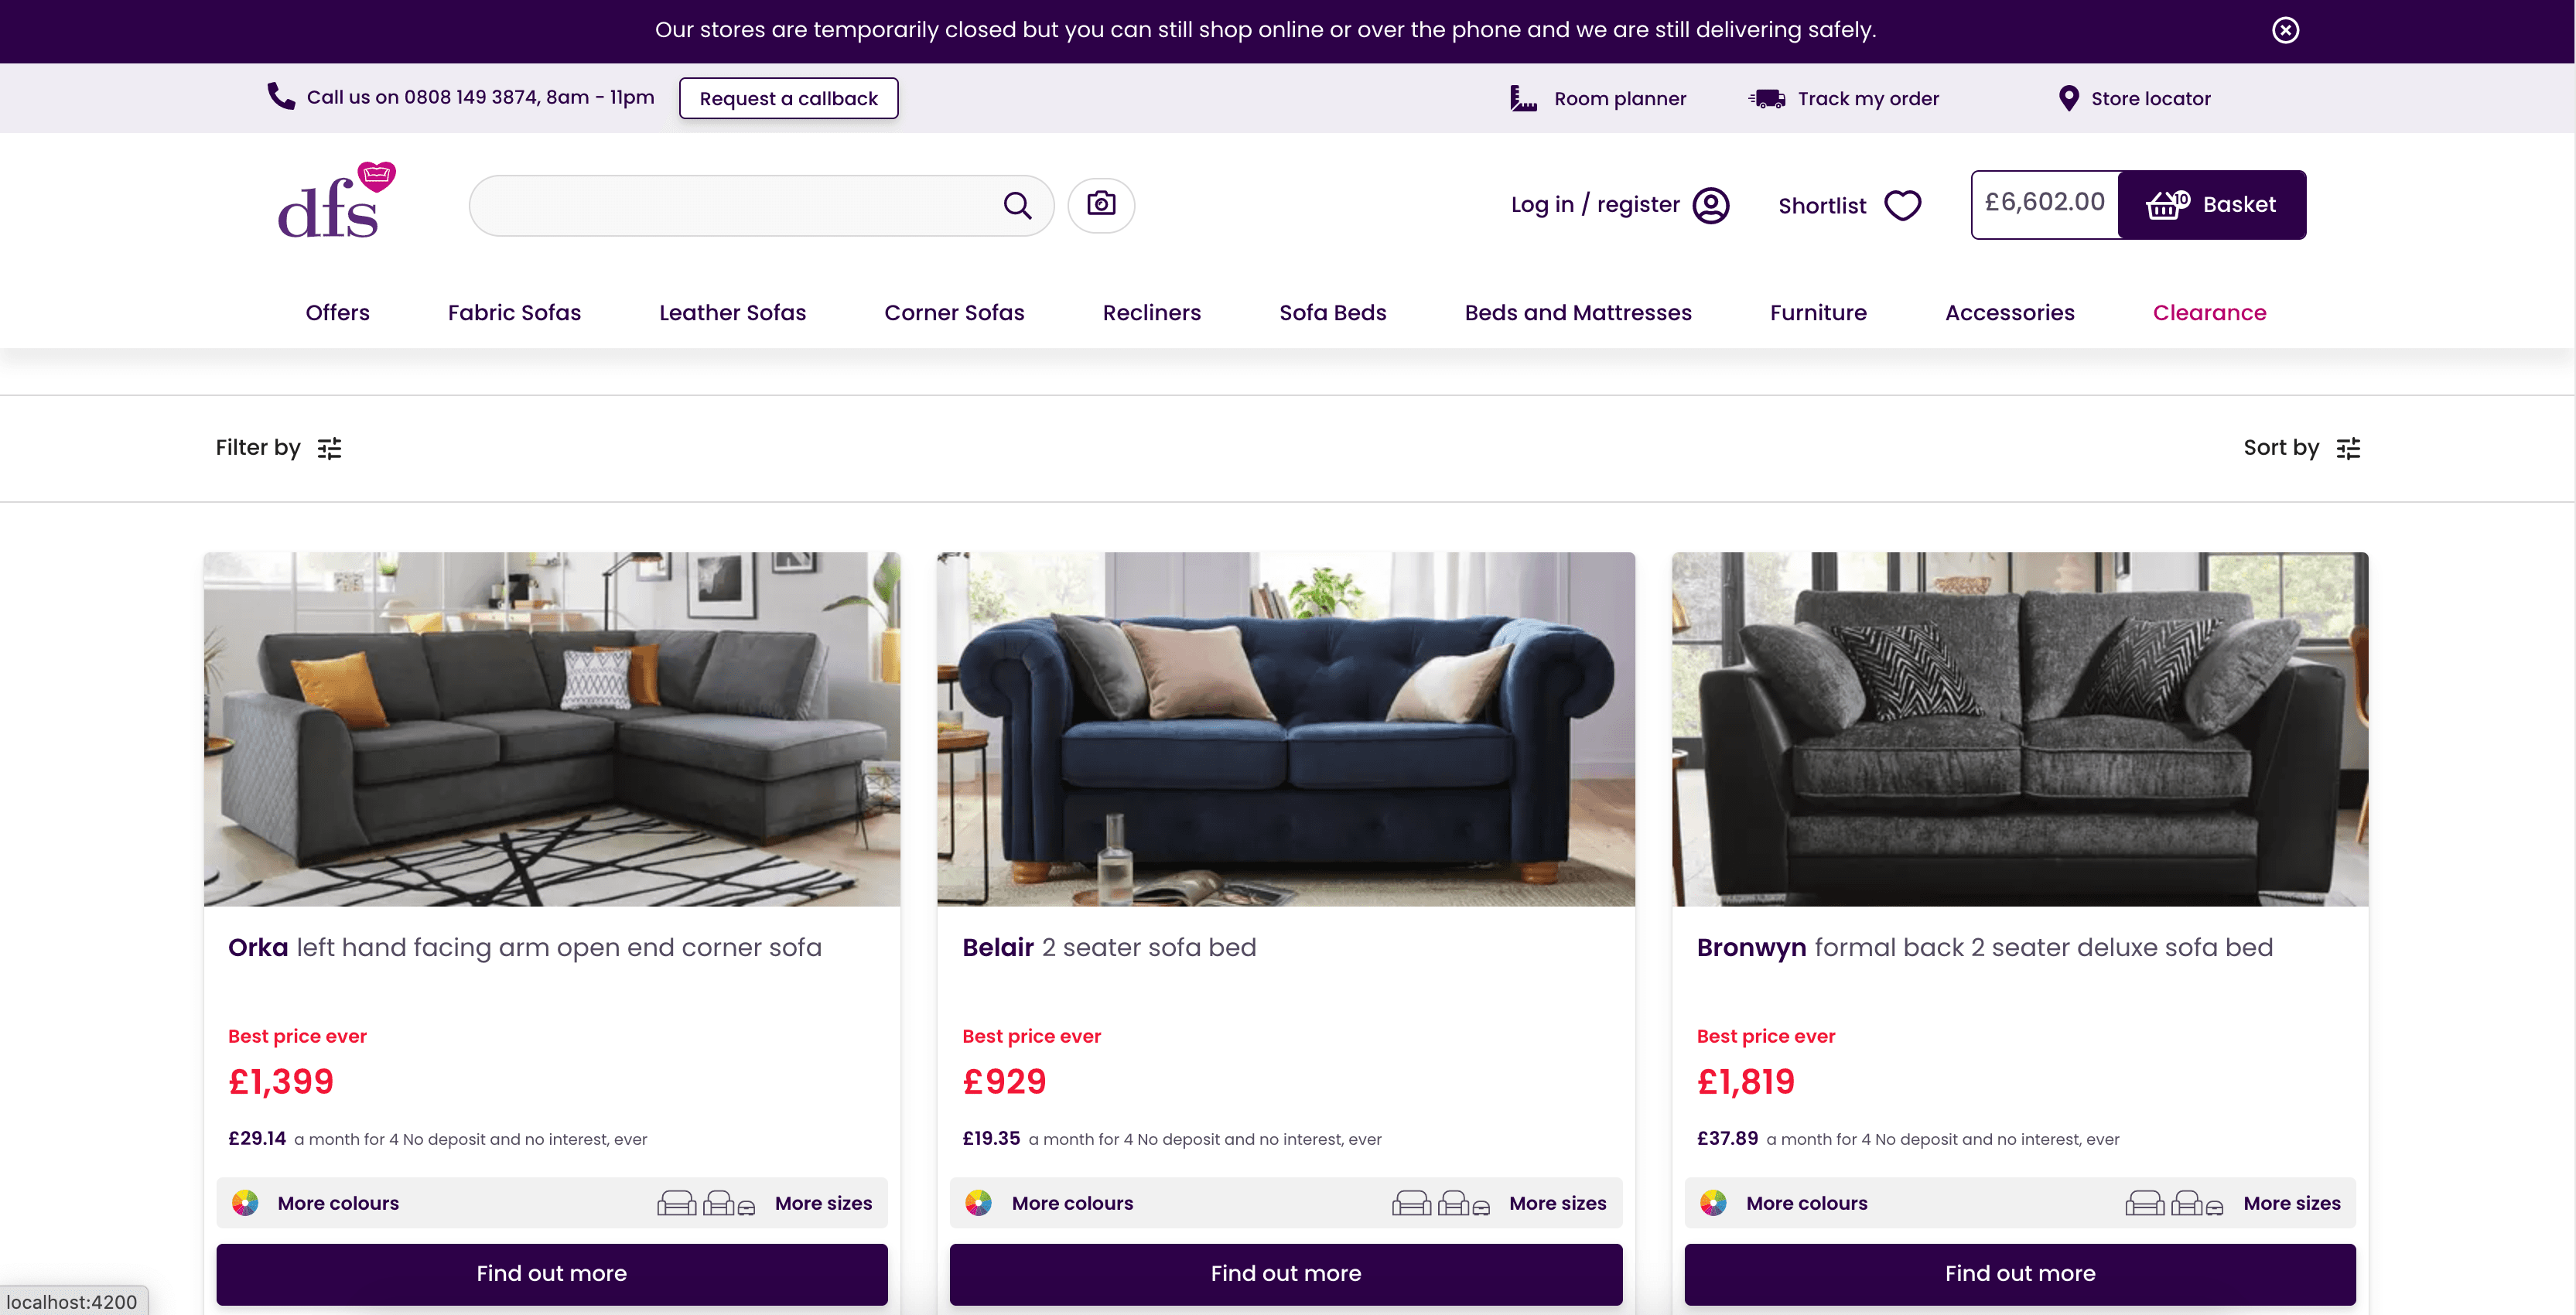
Task: Show More colours for the Bronwyn sofa bed
Action: 1805,1203
